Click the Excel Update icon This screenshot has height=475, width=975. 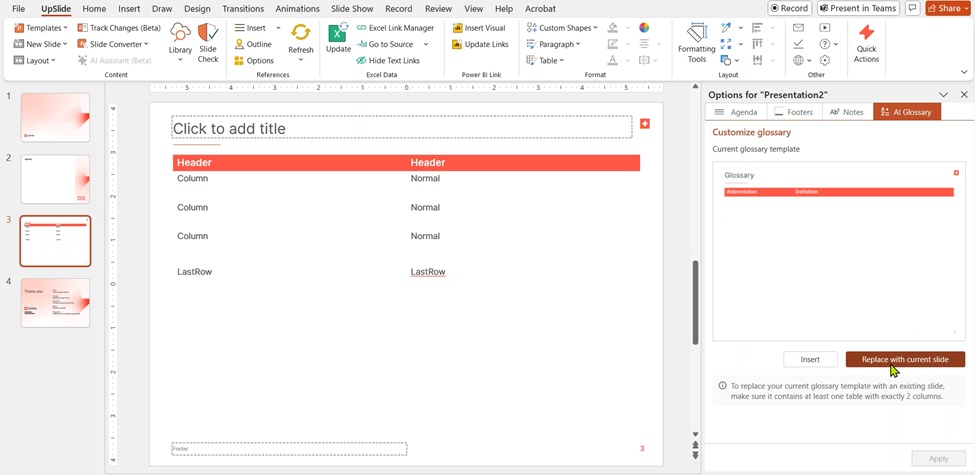[338, 40]
